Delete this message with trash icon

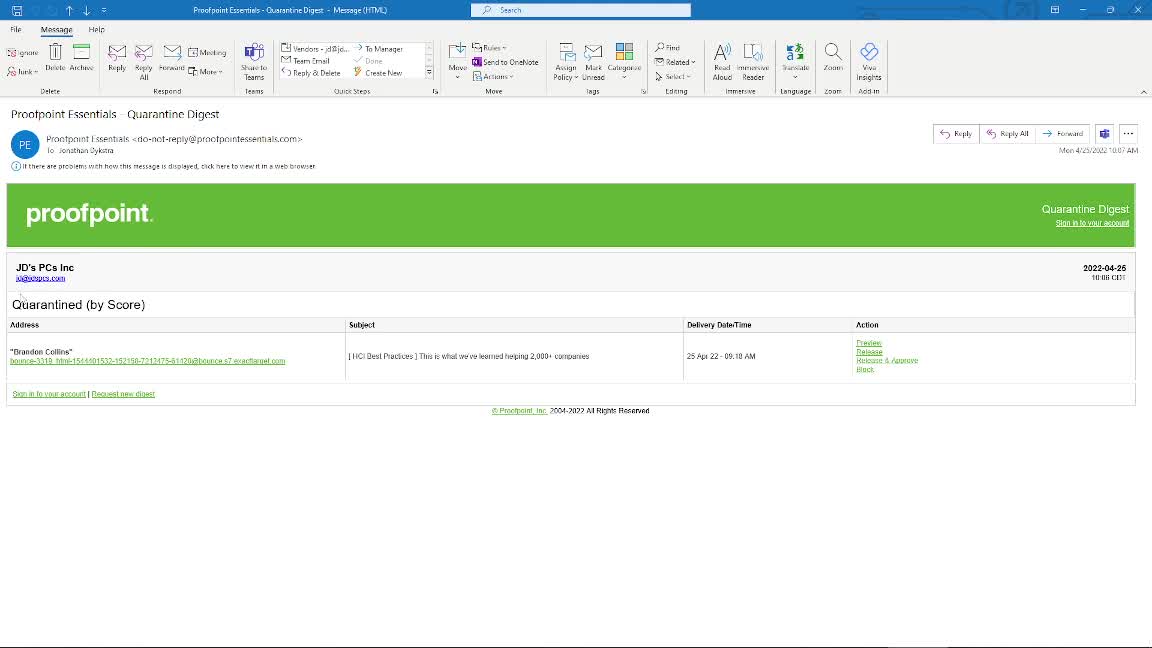(55, 57)
